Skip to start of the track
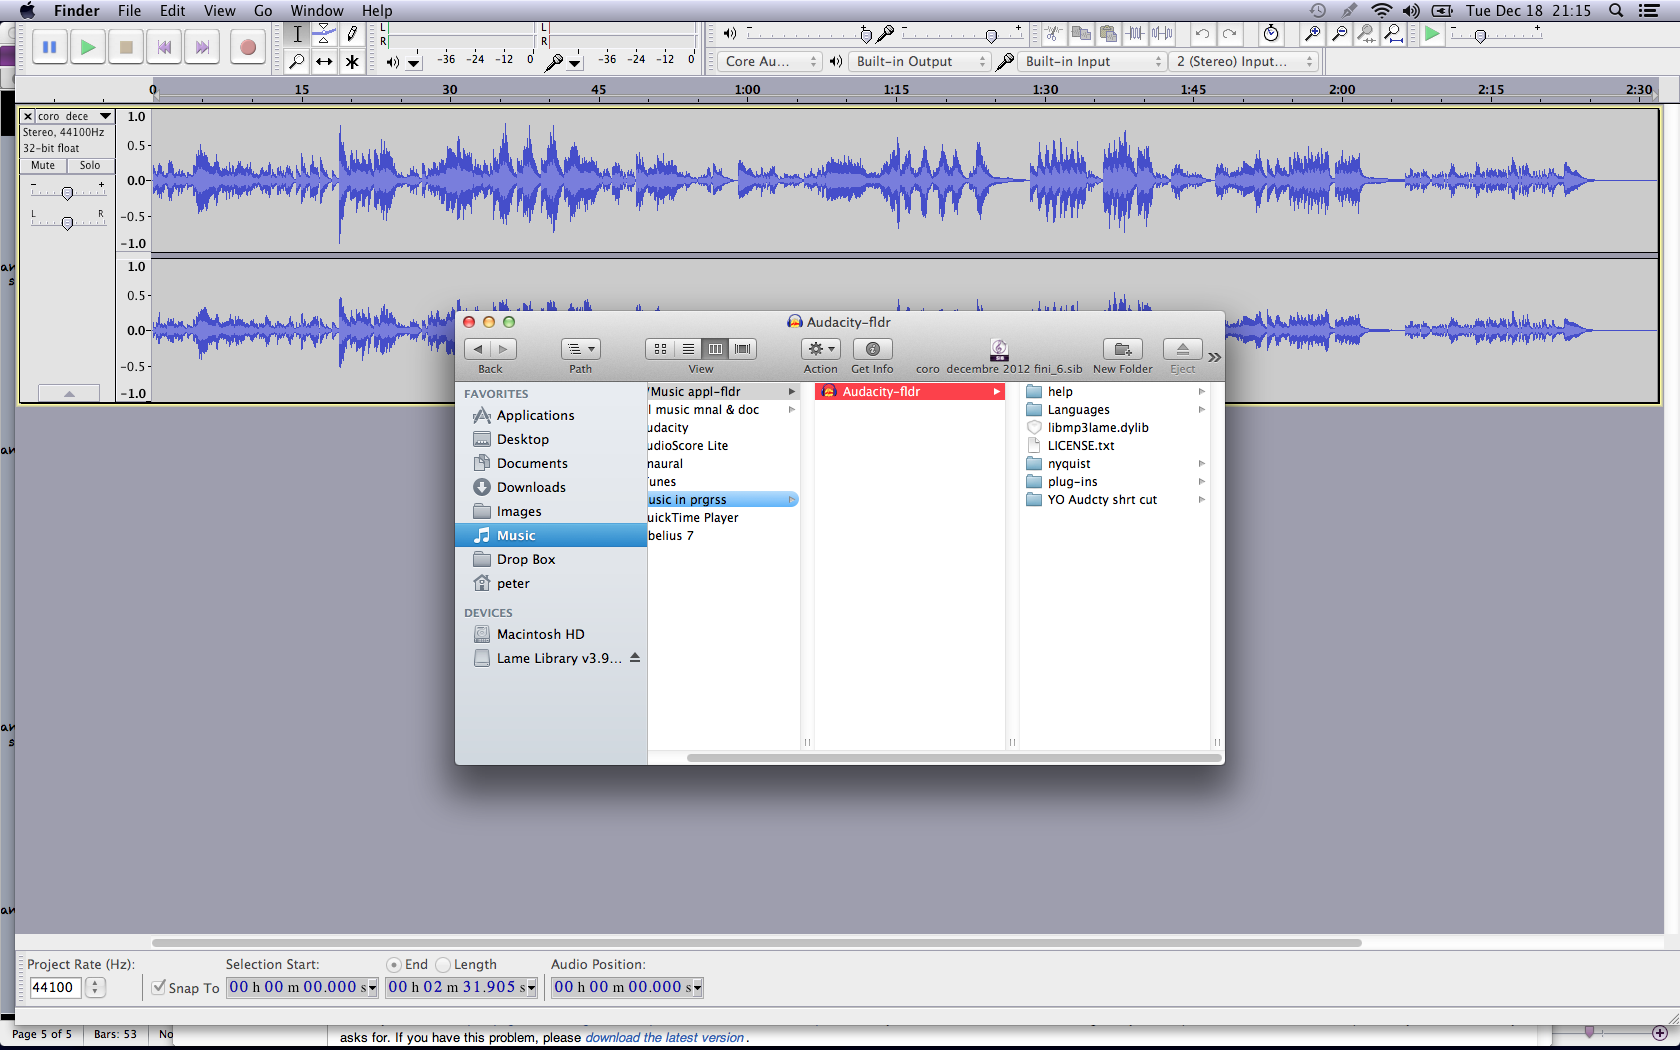This screenshot has width=1680, height=1050. (x=165, y=47)
